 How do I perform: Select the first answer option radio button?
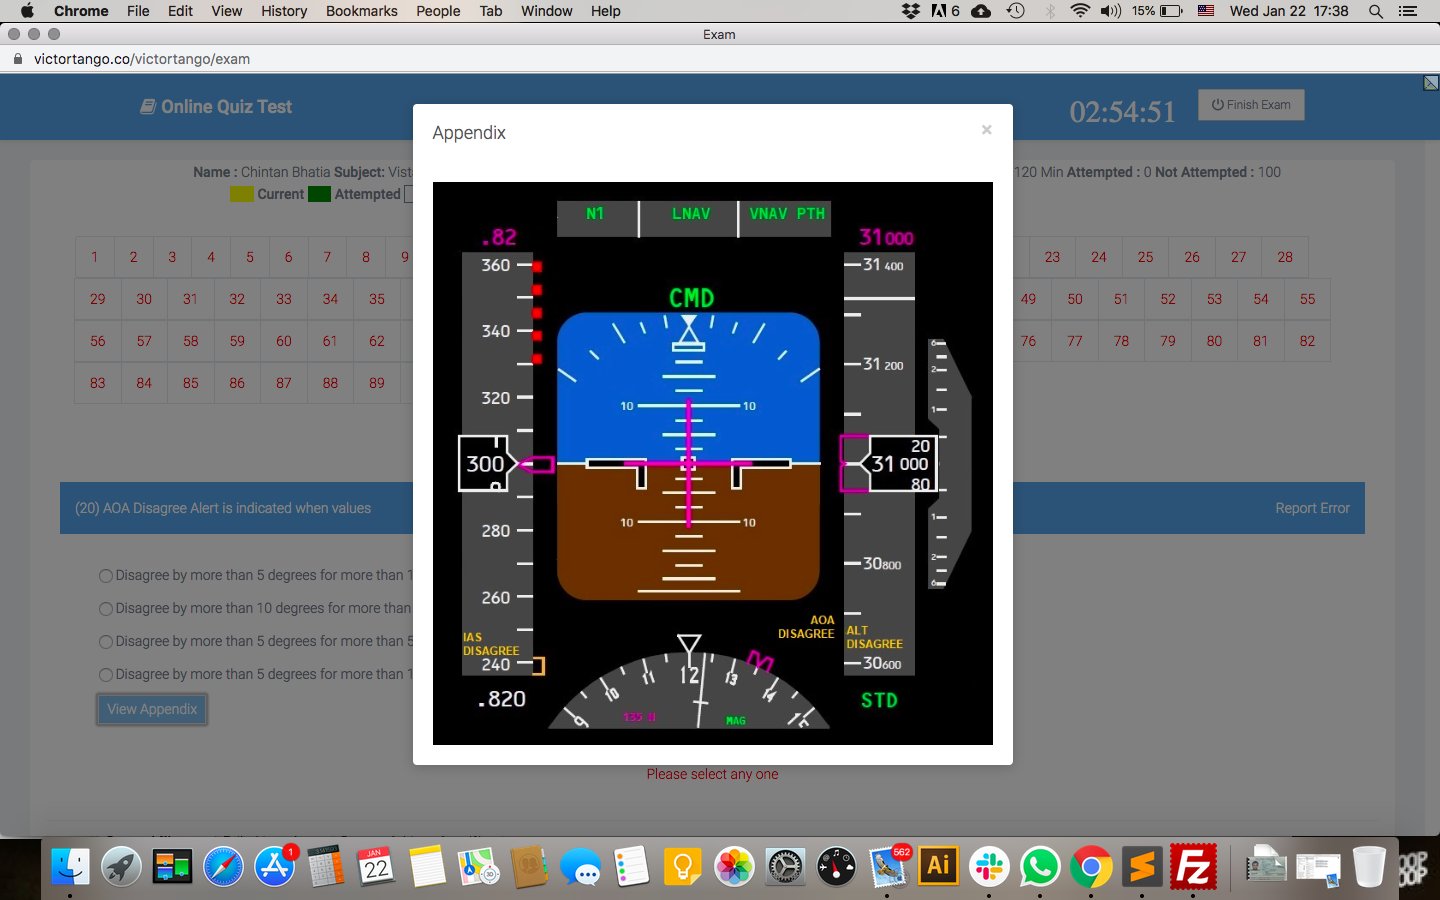[x=106, y=576]
